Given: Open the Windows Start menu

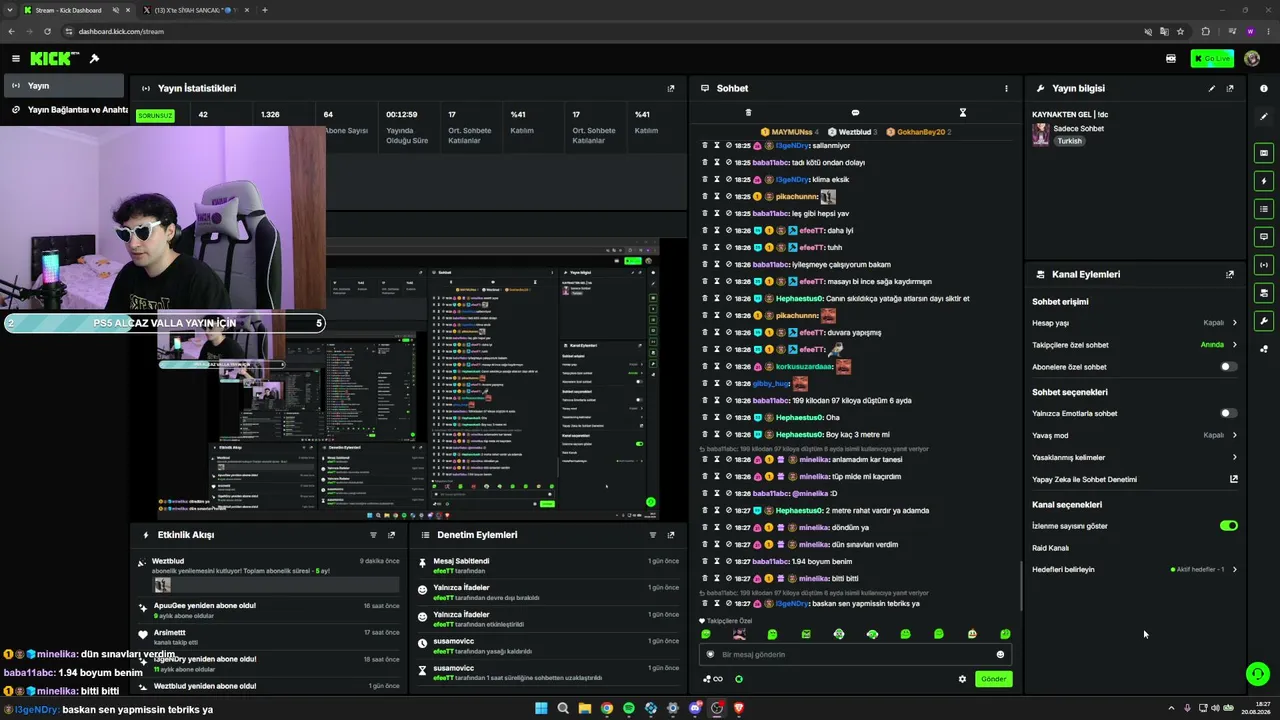Looking at the screenshot, I should tap(541, 708).
